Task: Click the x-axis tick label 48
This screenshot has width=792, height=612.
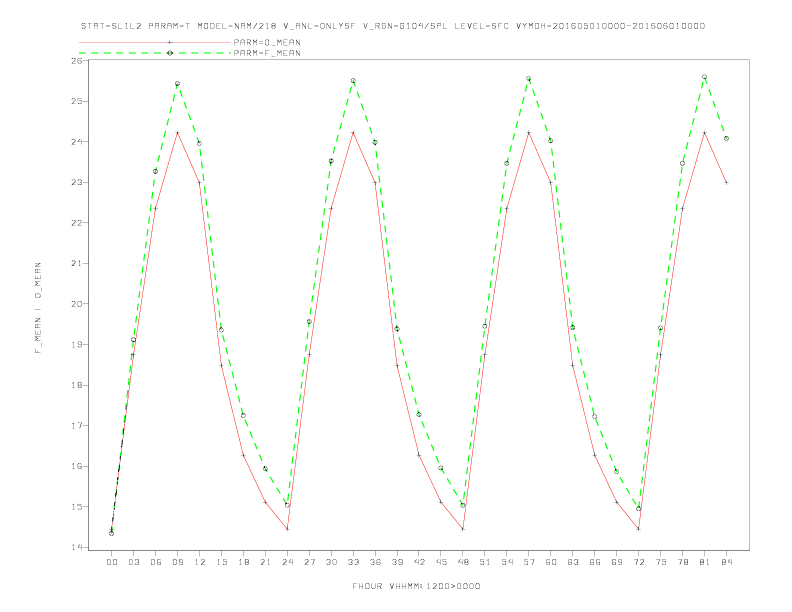Action: click(463, 562)
